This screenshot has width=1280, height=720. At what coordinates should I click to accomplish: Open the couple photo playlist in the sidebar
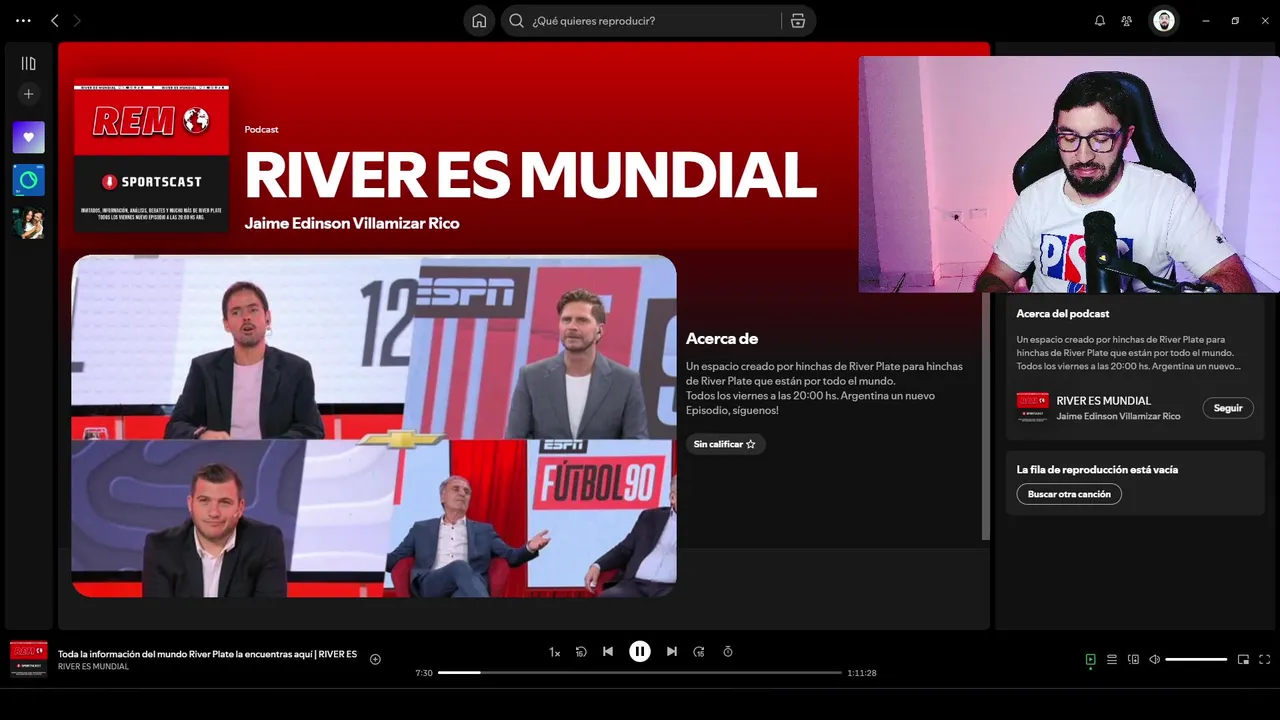pyautogui.click(x=28, y=223)
